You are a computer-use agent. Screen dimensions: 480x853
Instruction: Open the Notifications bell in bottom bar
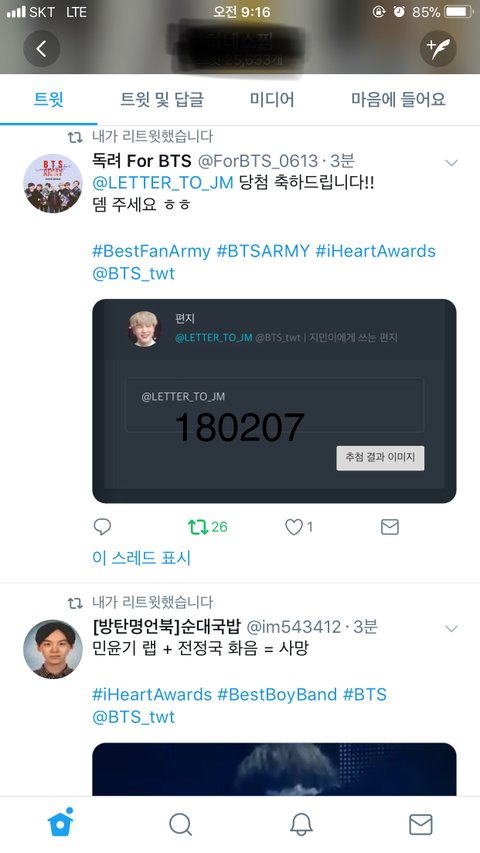coord(301,824)
